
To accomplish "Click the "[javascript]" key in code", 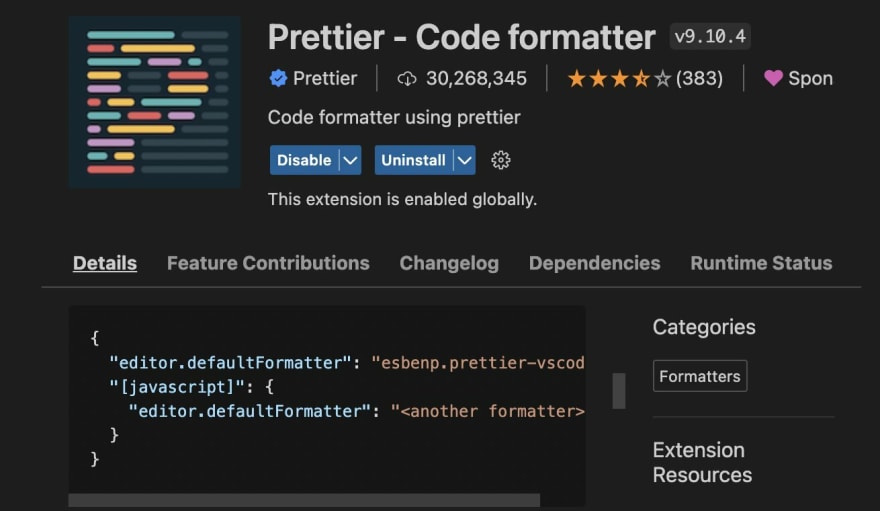I will (177, 387).
